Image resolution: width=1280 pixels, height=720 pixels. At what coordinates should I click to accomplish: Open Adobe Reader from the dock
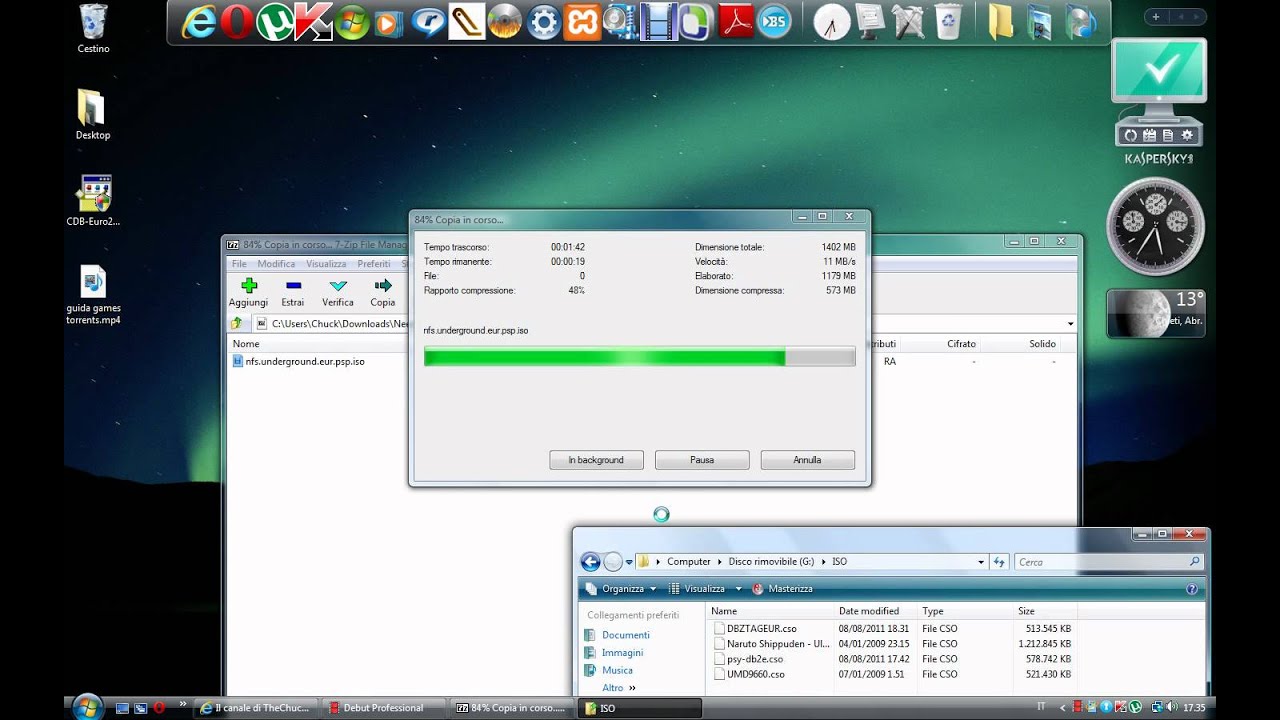pyautogui.click(x=737, y=22)
